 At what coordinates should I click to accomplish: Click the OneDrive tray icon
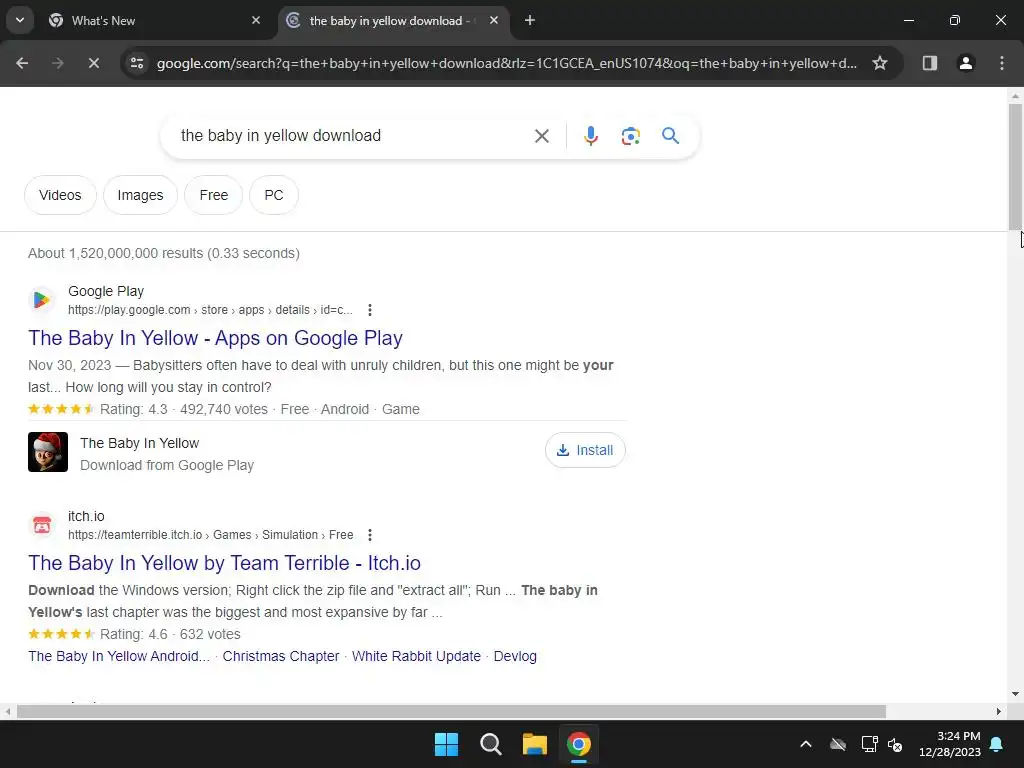point(838,744)
